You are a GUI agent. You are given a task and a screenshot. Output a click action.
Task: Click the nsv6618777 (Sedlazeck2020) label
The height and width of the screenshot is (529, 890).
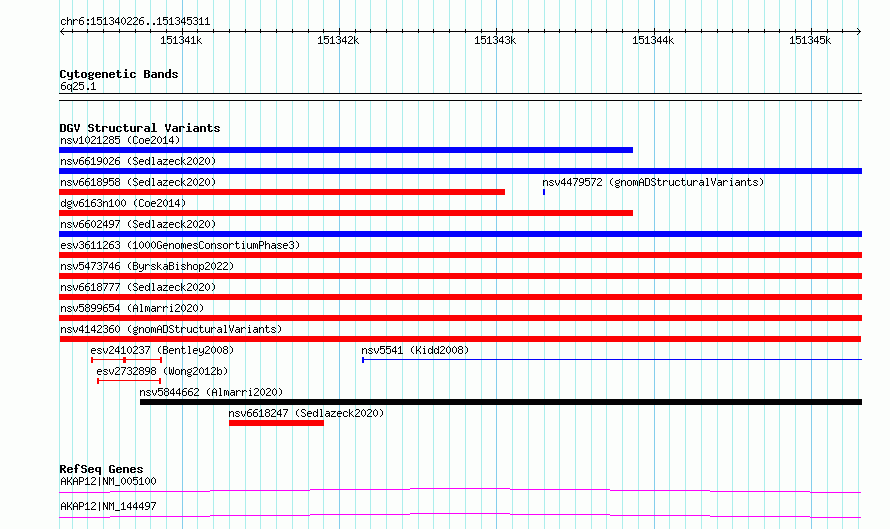[138, 287]
